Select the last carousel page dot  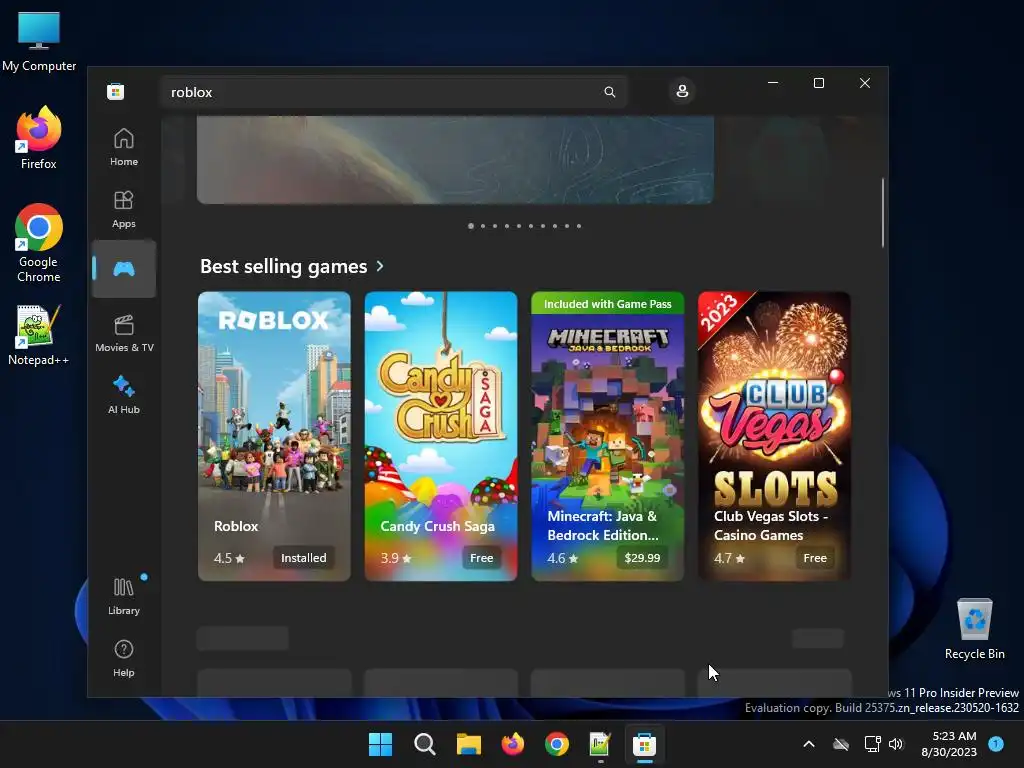coord(579,226)
